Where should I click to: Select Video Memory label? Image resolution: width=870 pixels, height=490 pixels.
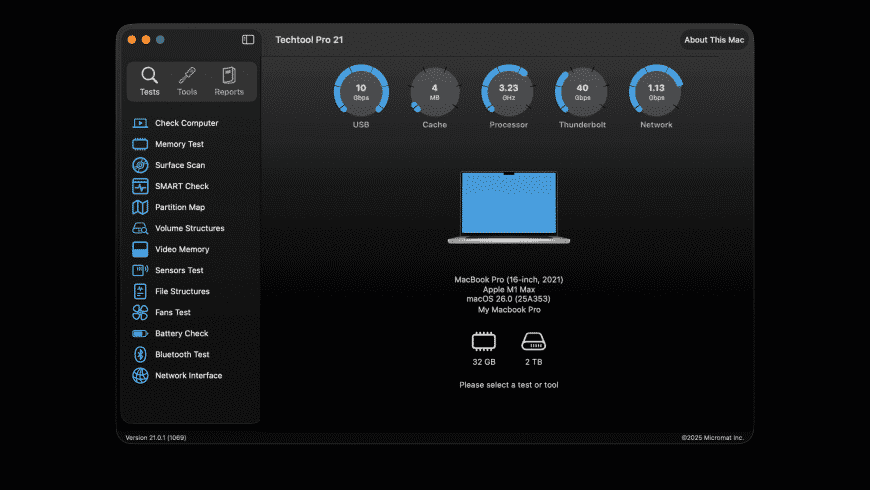click(x=182, y=250)
